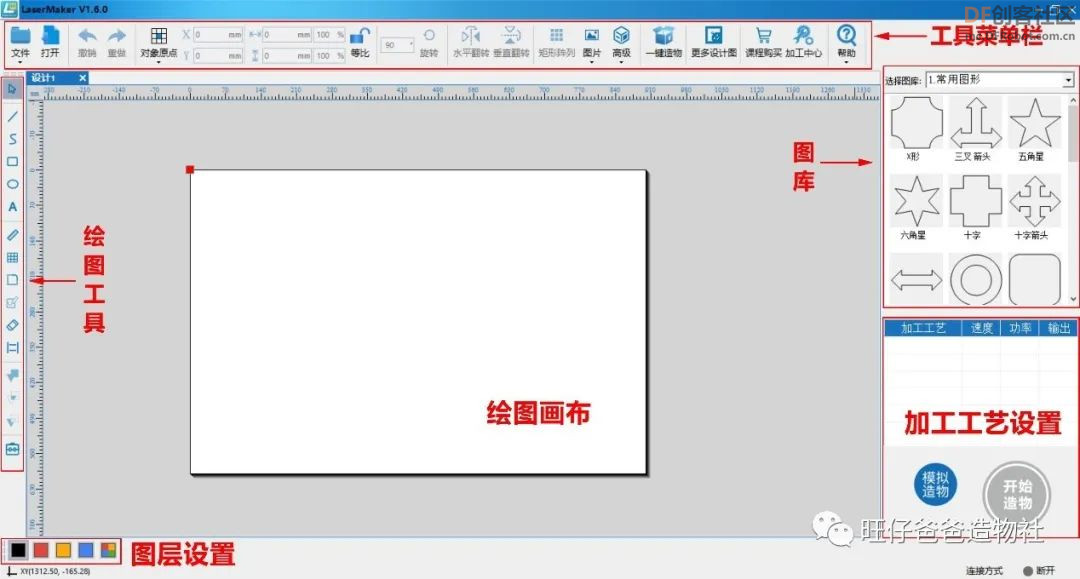
Task: Select the rounded-corner page tool
Action: (x=12, y=280)
